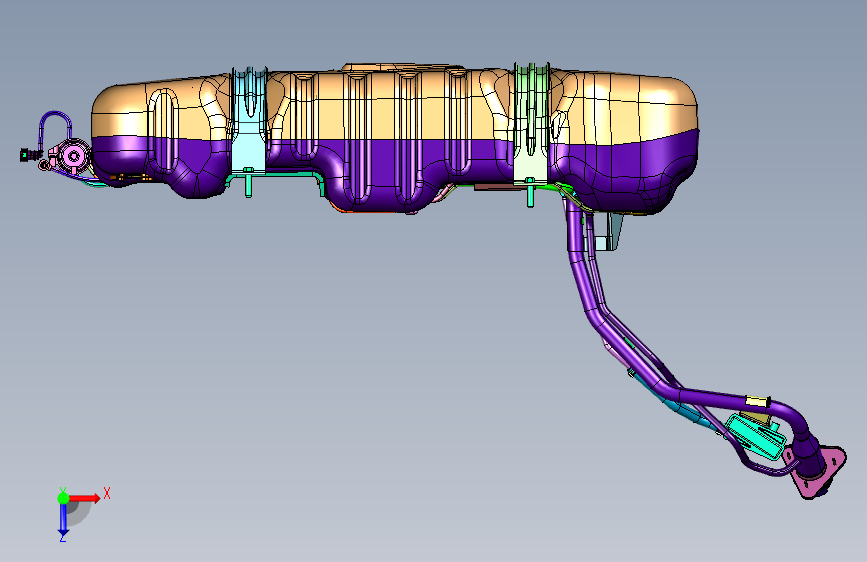Viewport: 867px width, 562px height.
Task: Pick the cyan bracket on the filler pipe
Action: (x=755, y=437)
